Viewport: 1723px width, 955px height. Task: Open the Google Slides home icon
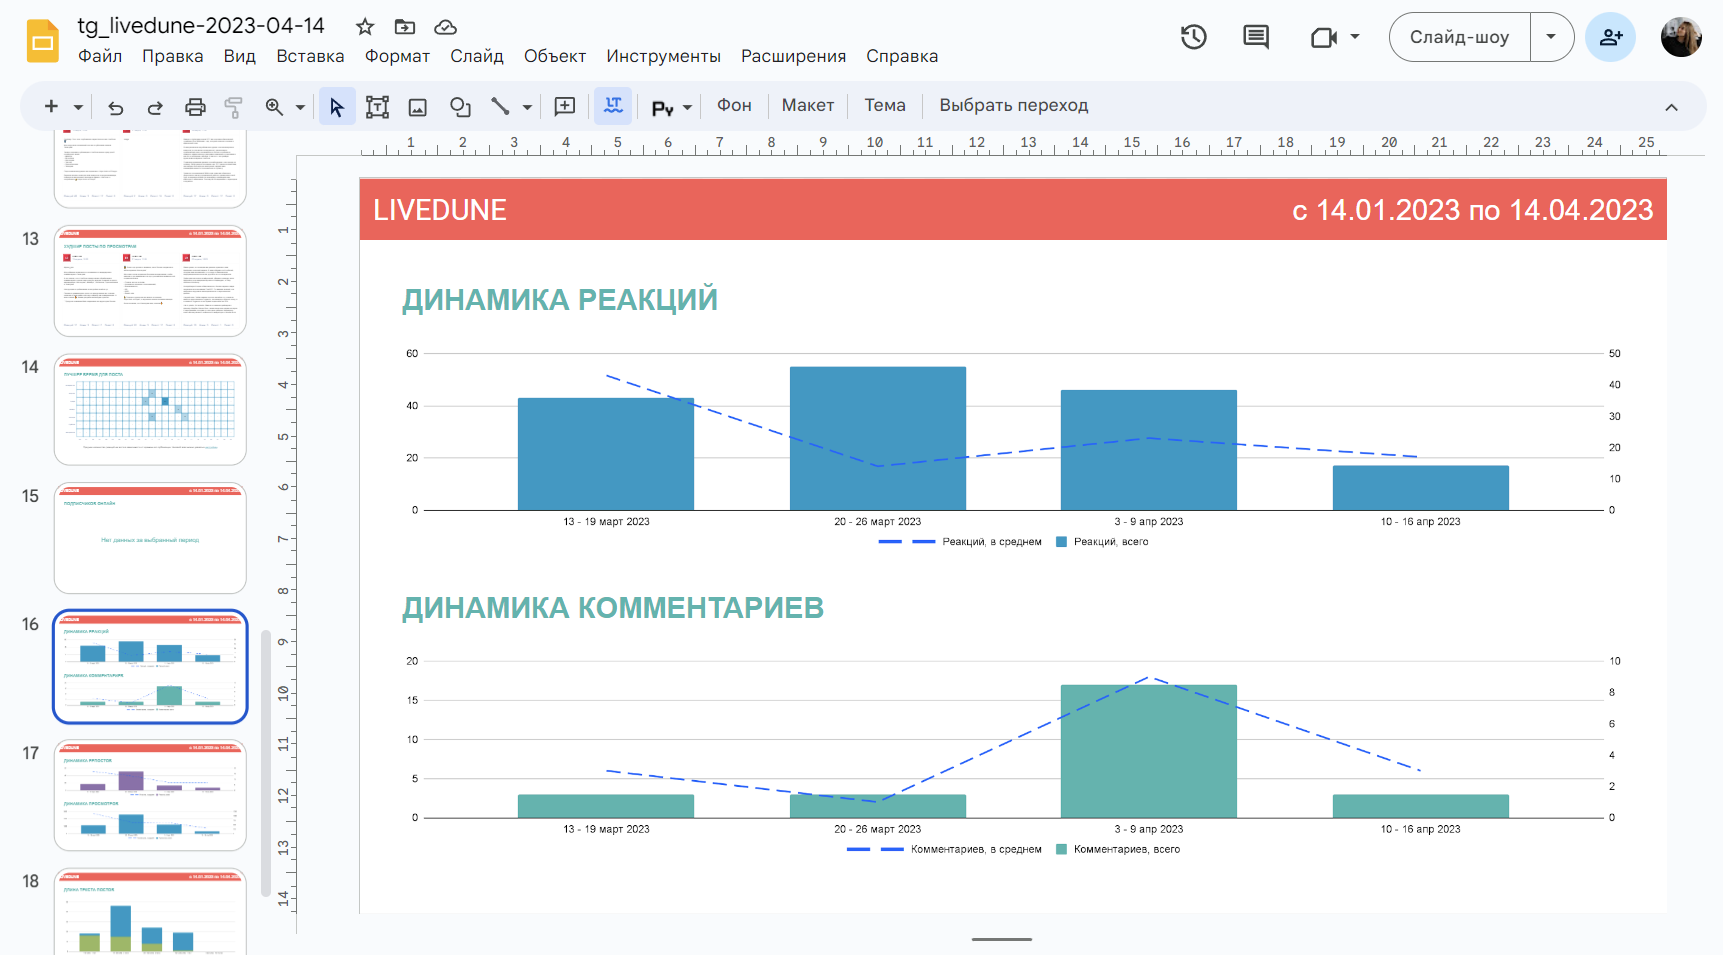pyautogui.click(x=43, y=41)
